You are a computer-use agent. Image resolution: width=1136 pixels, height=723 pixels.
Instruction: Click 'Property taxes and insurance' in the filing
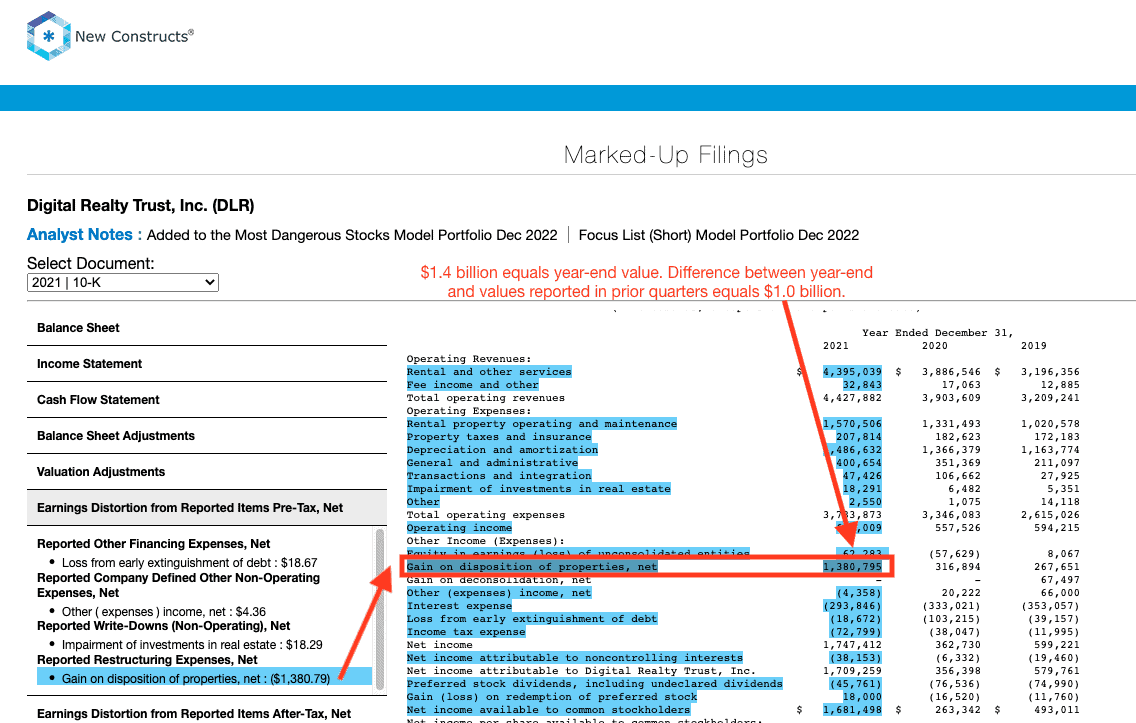click(498, 437)
